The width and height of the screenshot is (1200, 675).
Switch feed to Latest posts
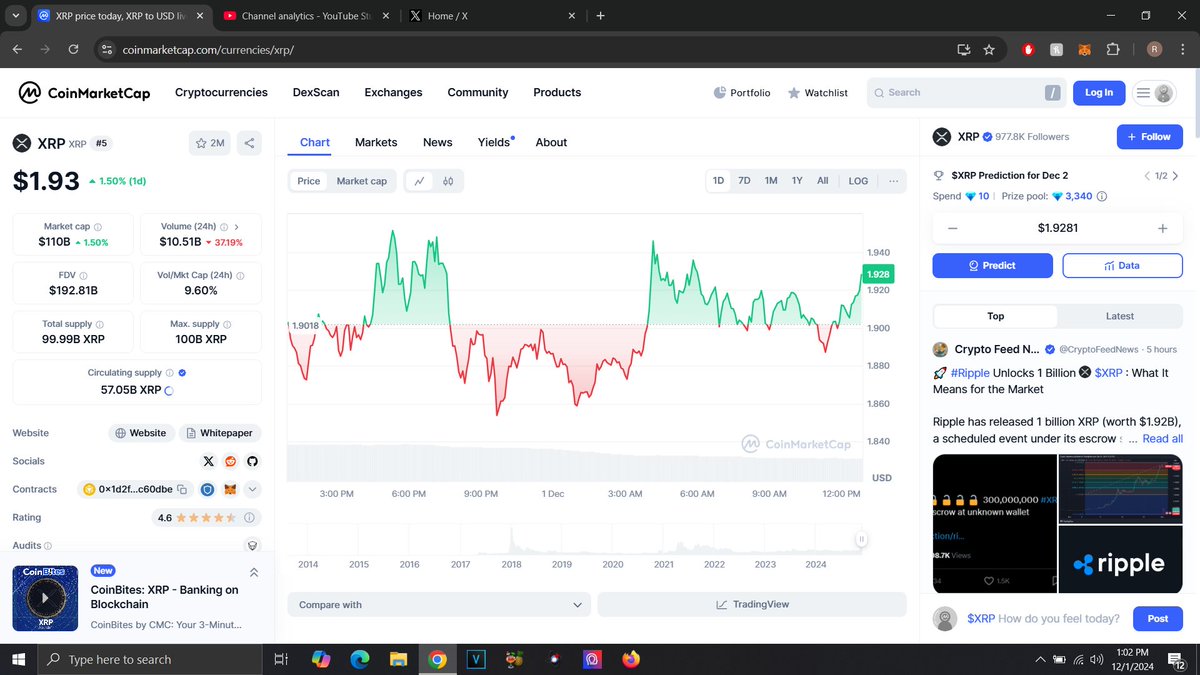click(1120, 316)
